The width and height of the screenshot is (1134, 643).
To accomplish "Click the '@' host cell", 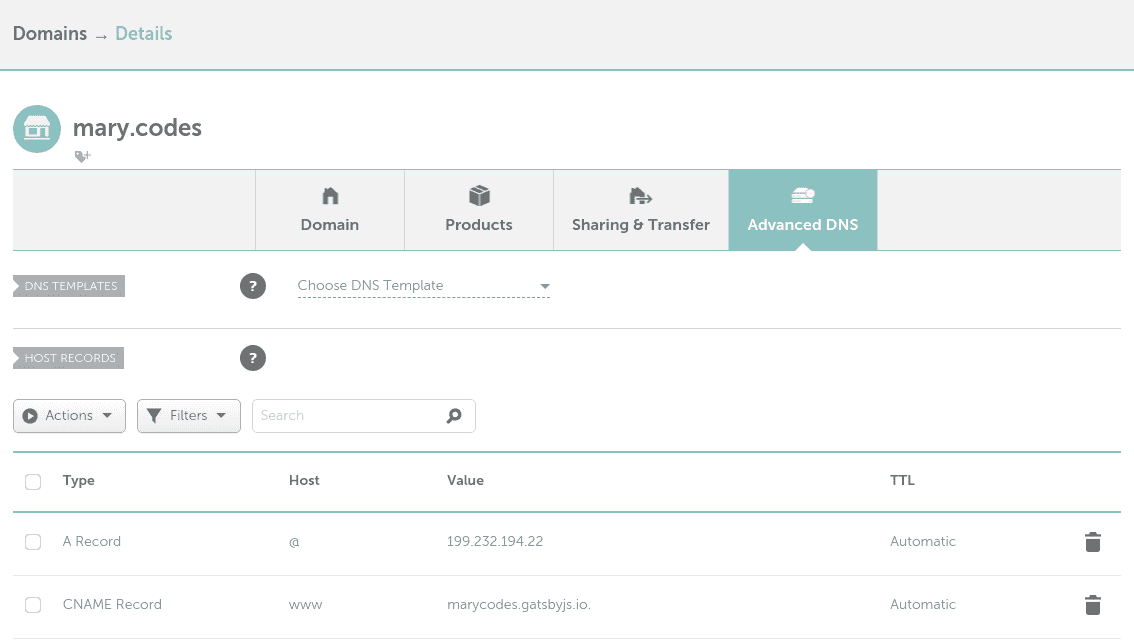I will 294,542.
